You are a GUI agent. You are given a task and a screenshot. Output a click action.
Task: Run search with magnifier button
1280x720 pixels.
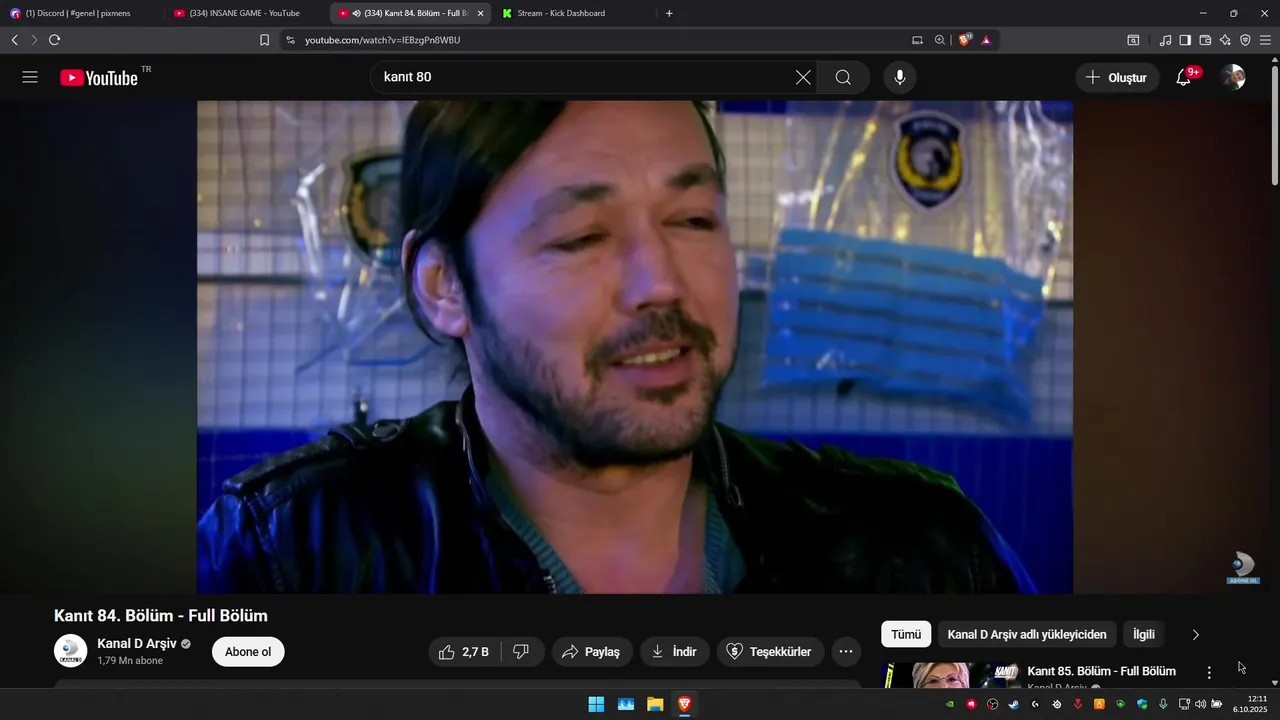(843, 77)
